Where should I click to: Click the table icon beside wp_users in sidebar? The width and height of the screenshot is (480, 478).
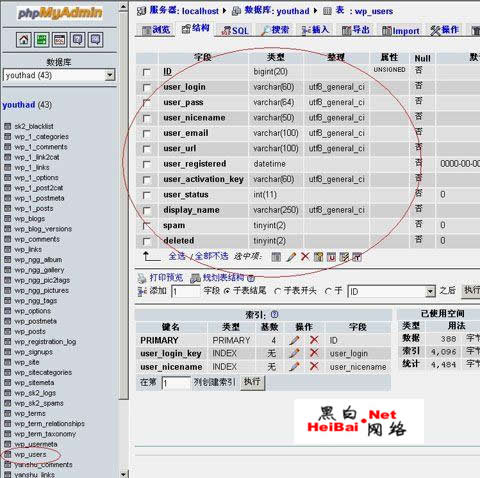tap(7, 454)
